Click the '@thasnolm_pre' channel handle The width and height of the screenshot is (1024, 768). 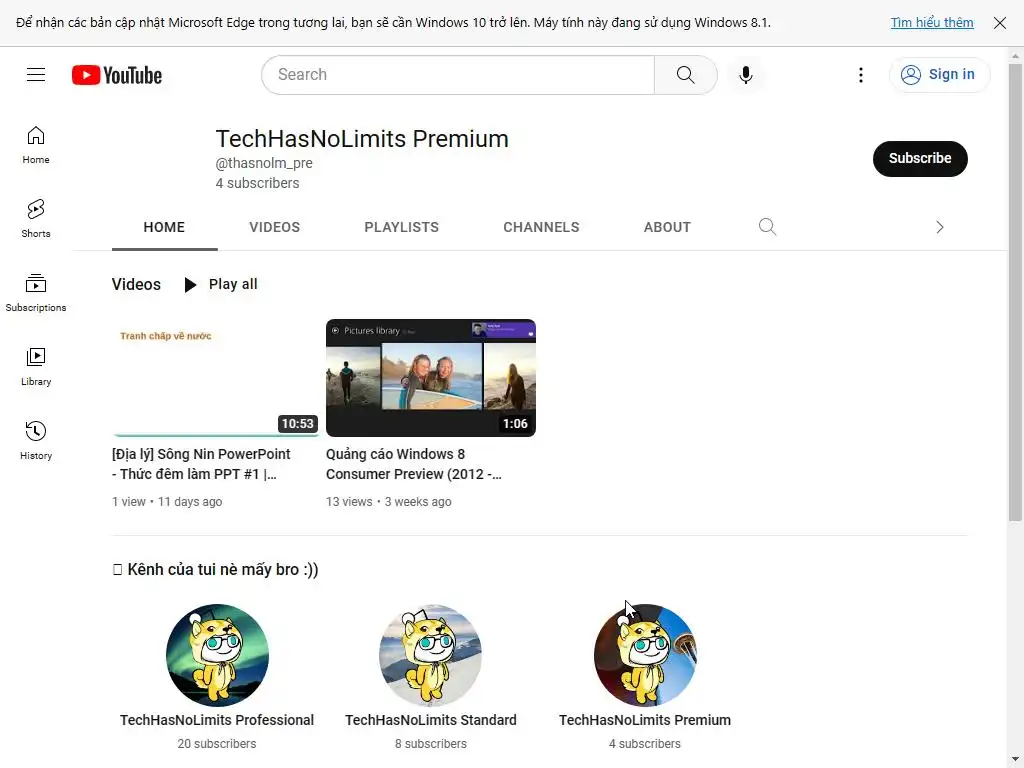click(264, 163)
